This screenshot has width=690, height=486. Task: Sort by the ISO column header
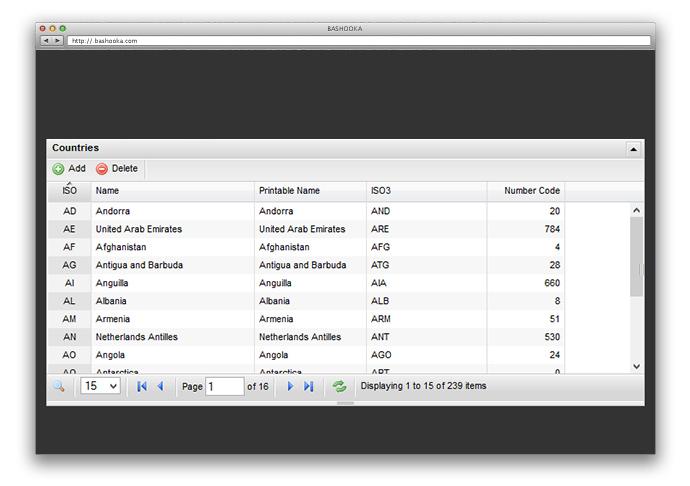point(70,191)
